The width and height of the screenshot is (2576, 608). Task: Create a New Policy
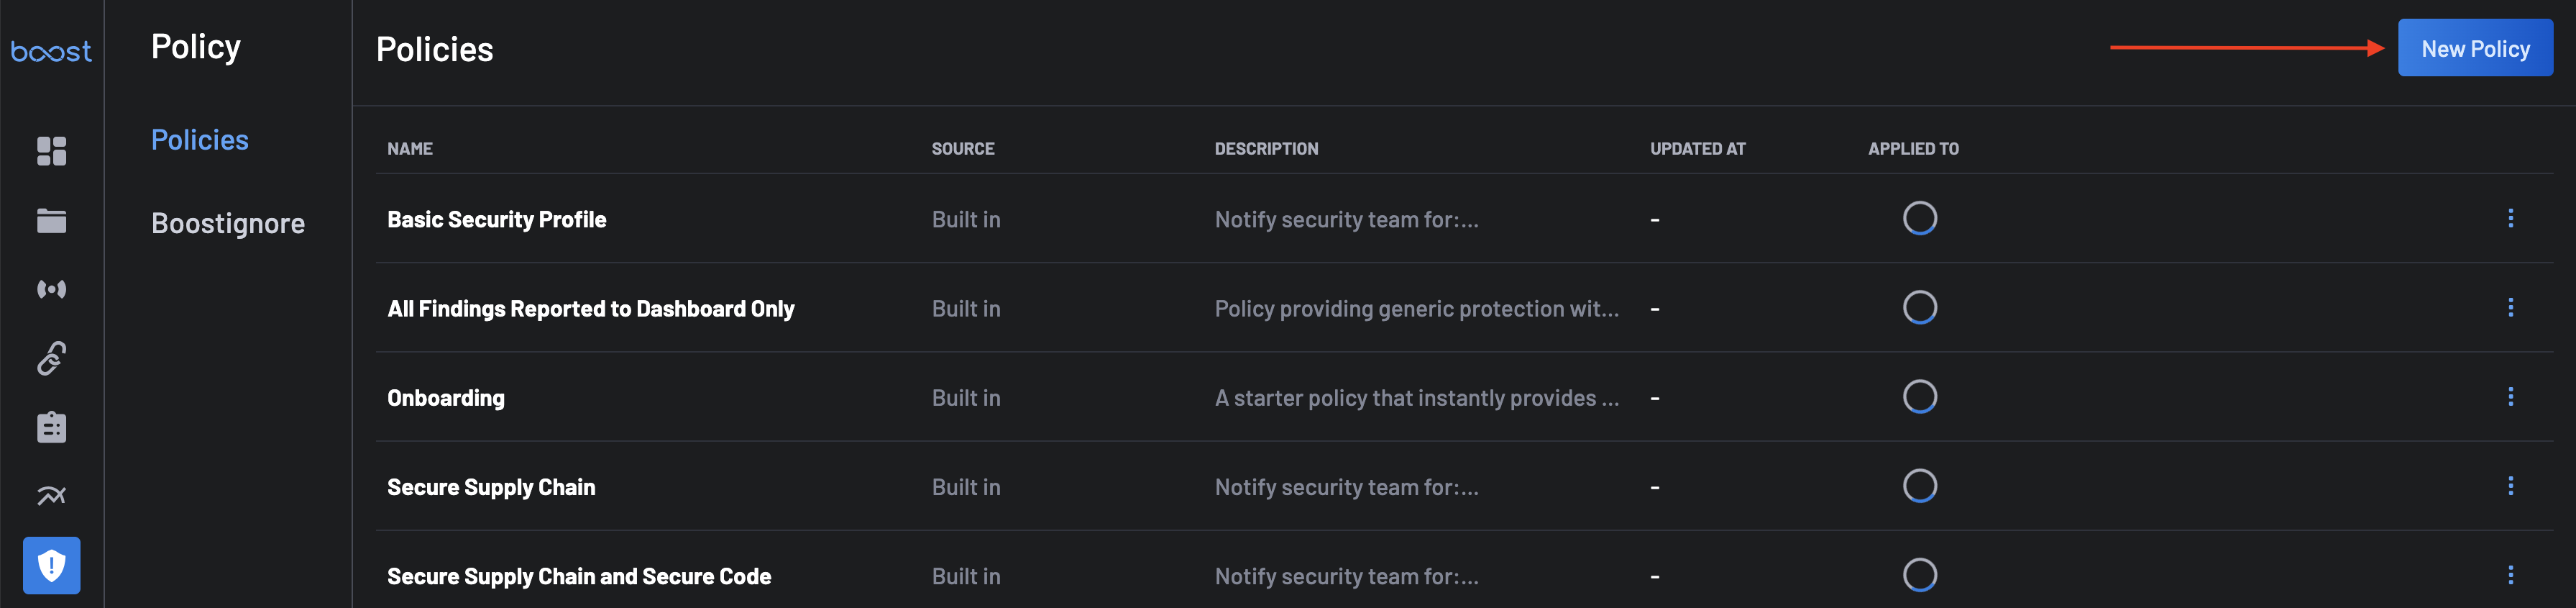click(x=2474, y=48)
